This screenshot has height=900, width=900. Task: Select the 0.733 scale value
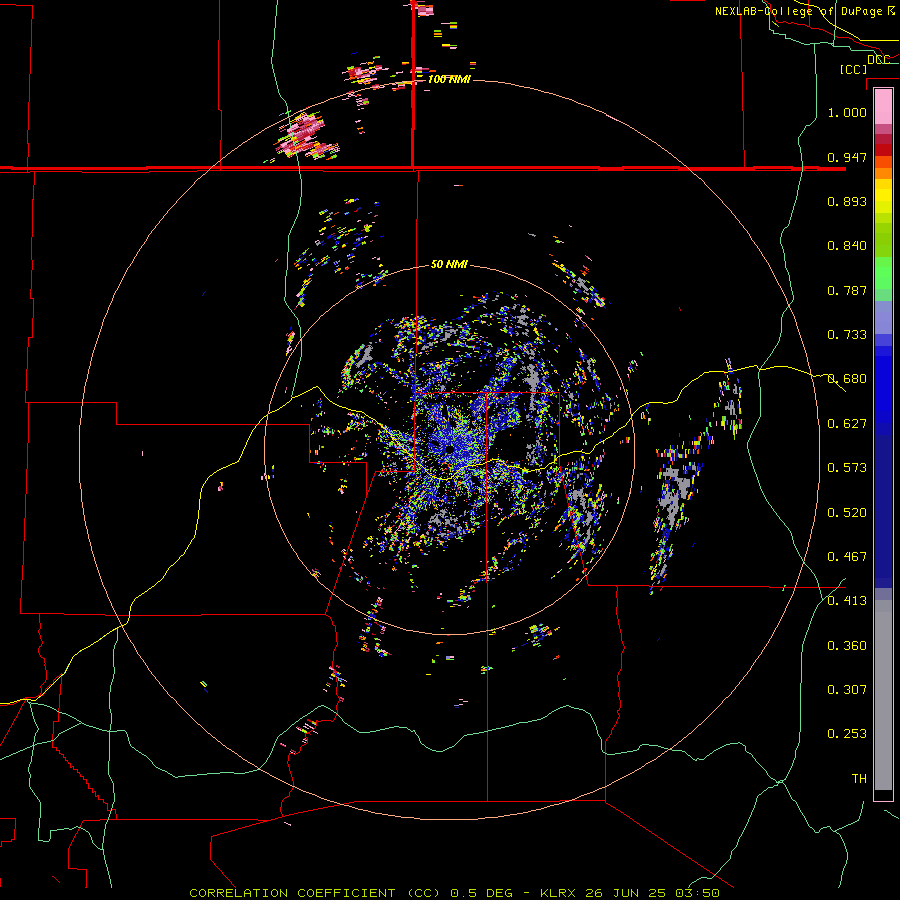(847, 335)
